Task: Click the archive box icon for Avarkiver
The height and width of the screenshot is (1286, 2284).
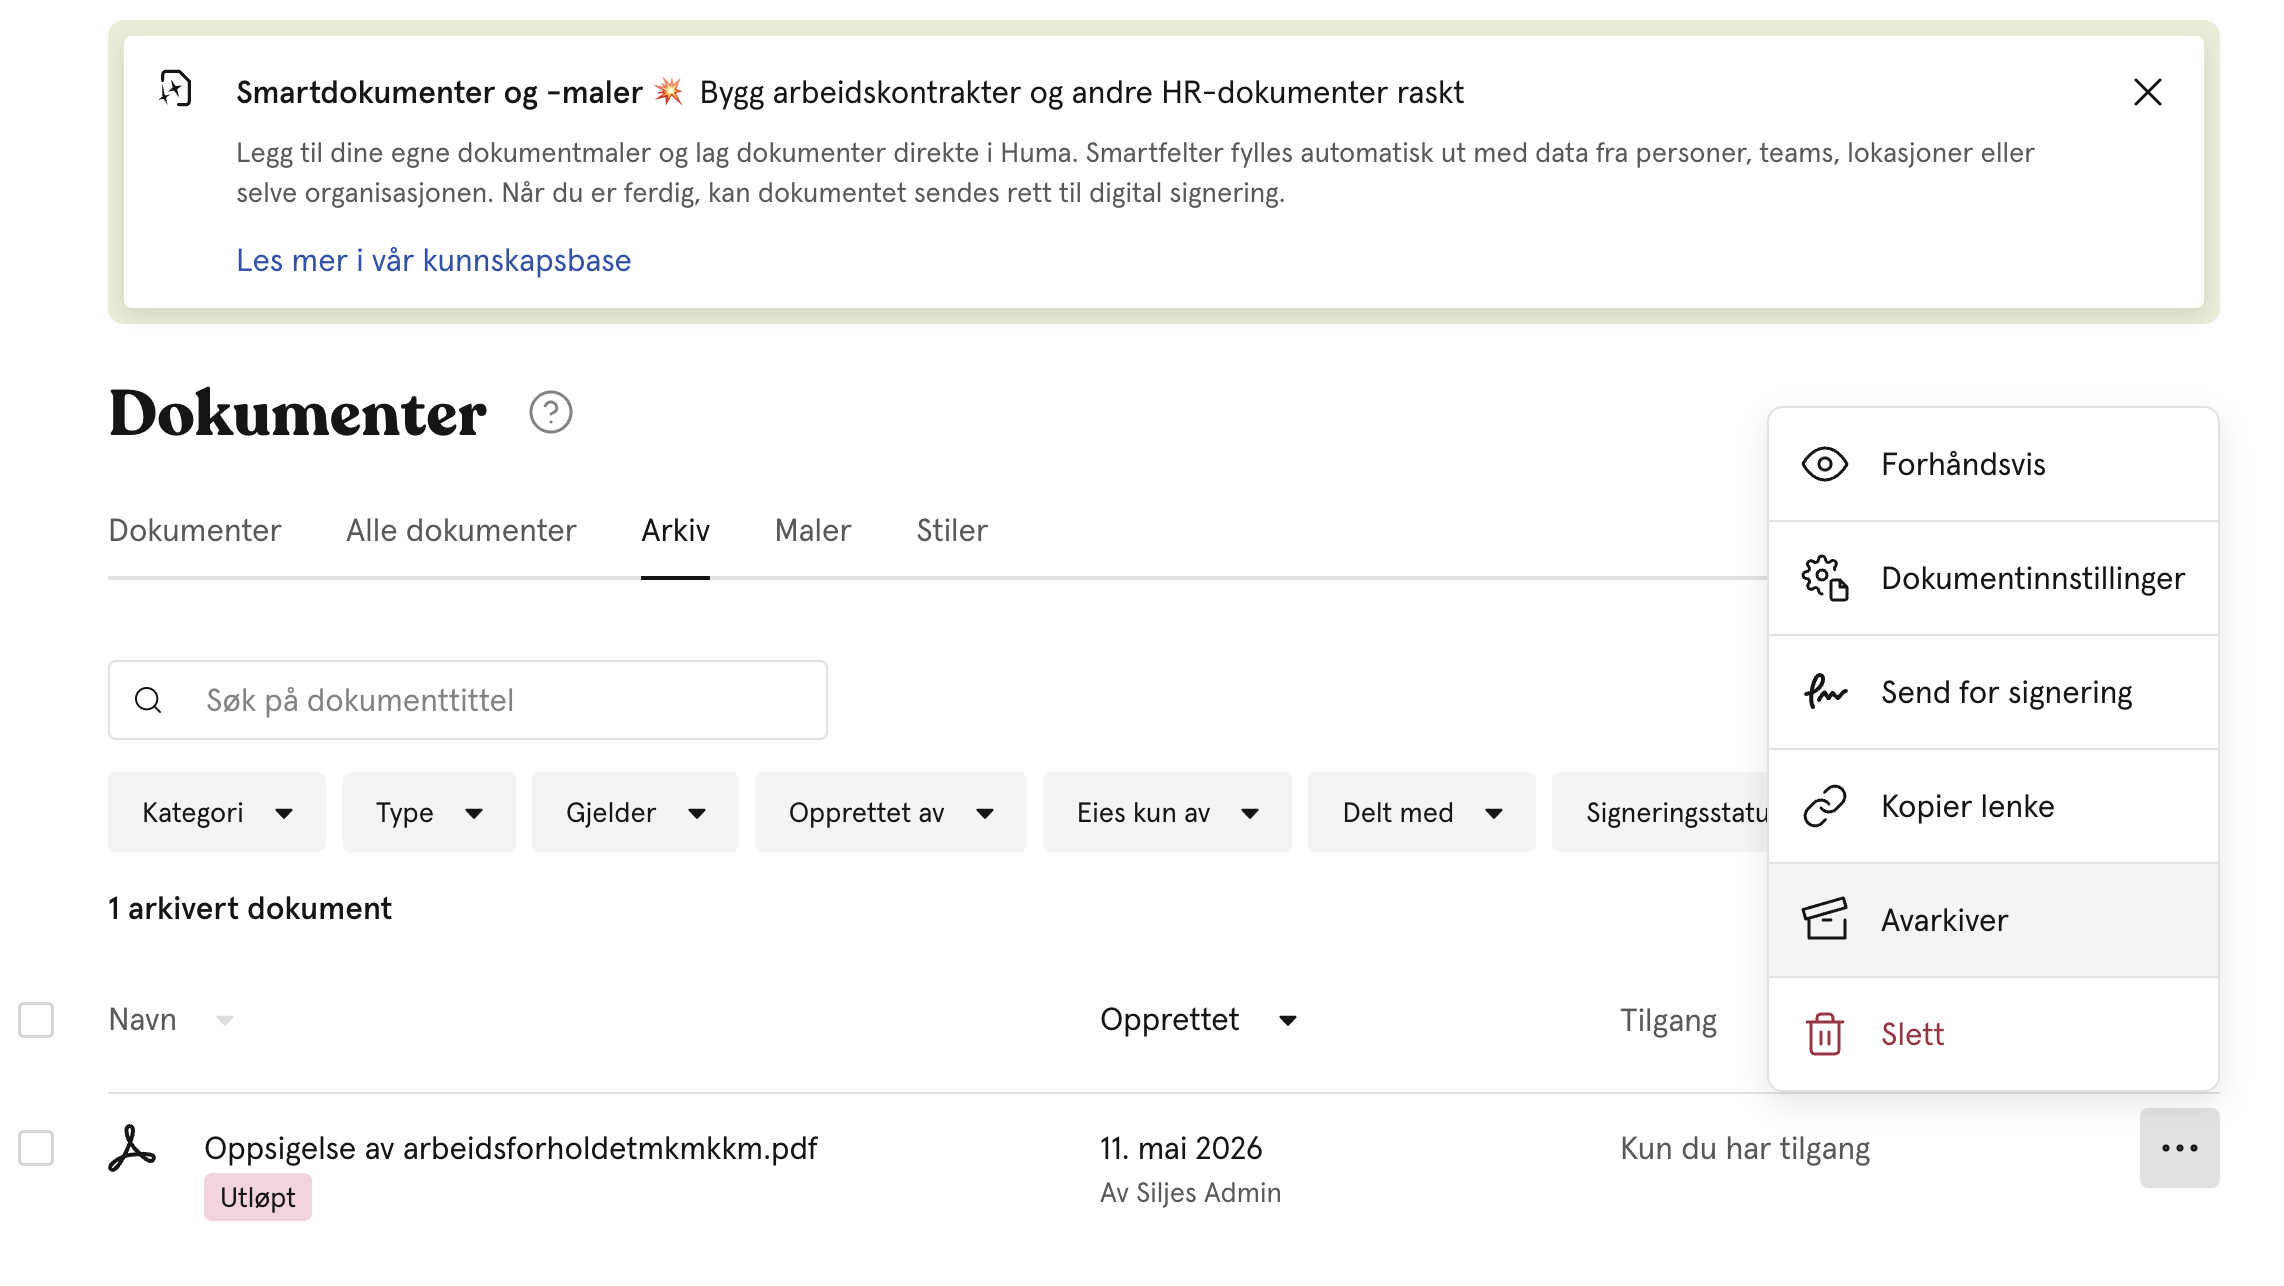Action: click(1824, 920)
